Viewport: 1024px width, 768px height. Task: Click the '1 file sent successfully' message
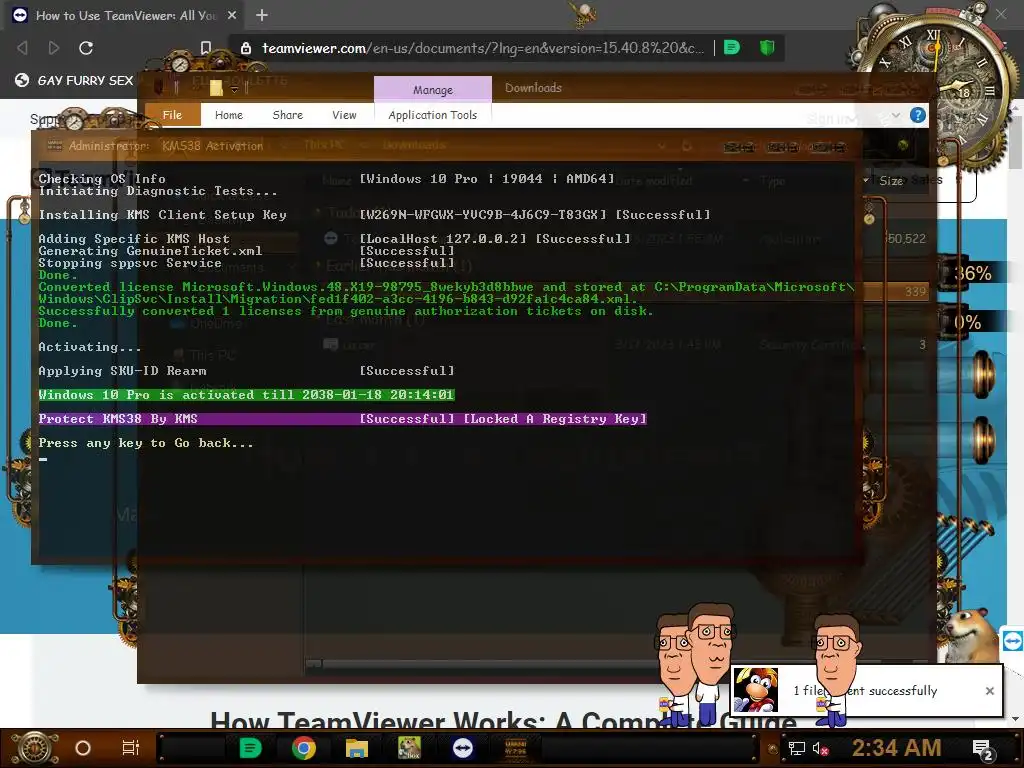pos(865,690)
